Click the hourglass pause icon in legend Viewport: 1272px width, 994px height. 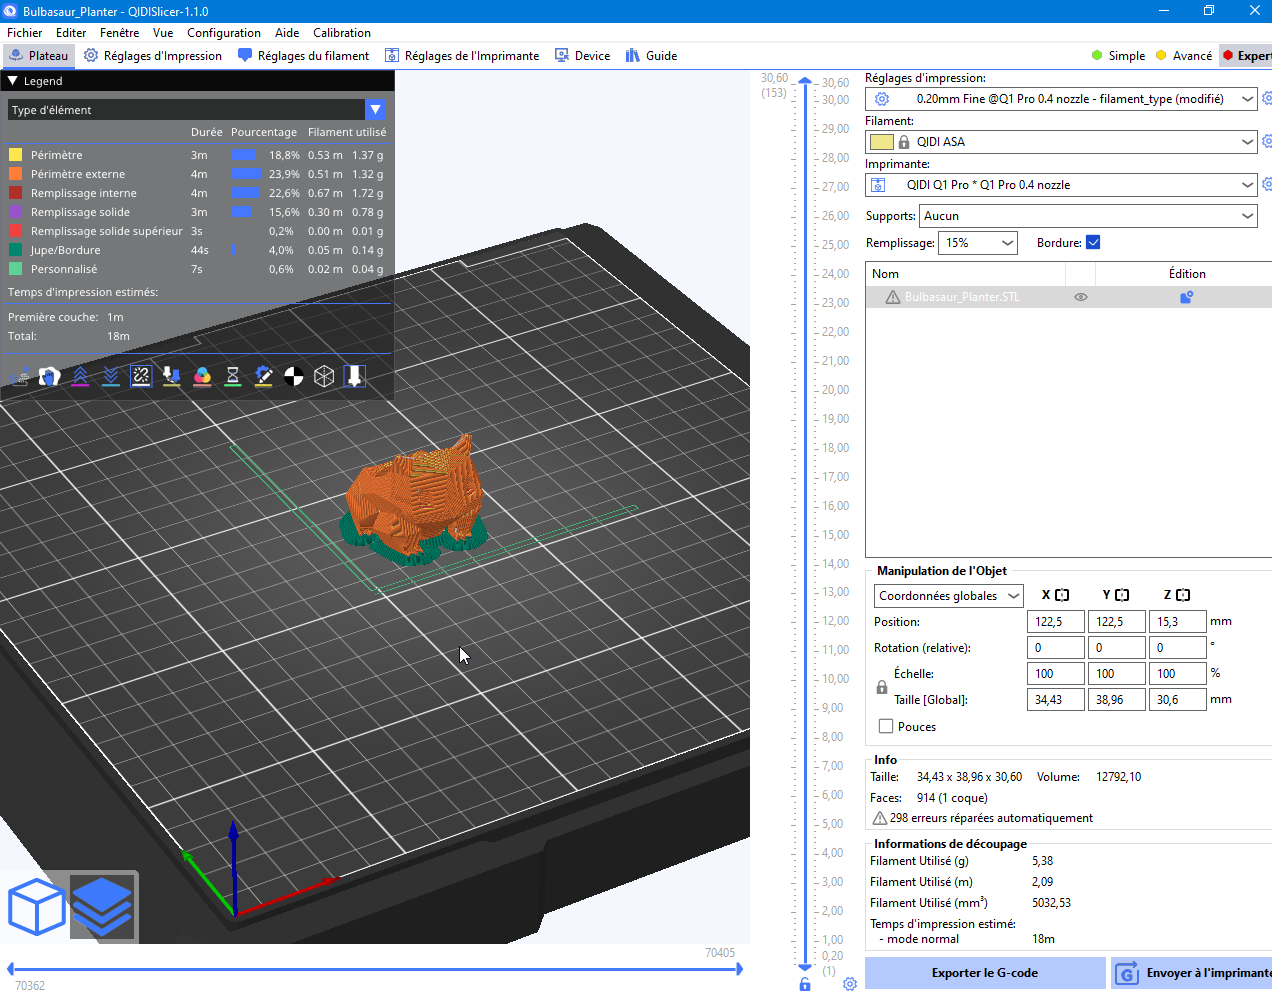pos(232,376)
